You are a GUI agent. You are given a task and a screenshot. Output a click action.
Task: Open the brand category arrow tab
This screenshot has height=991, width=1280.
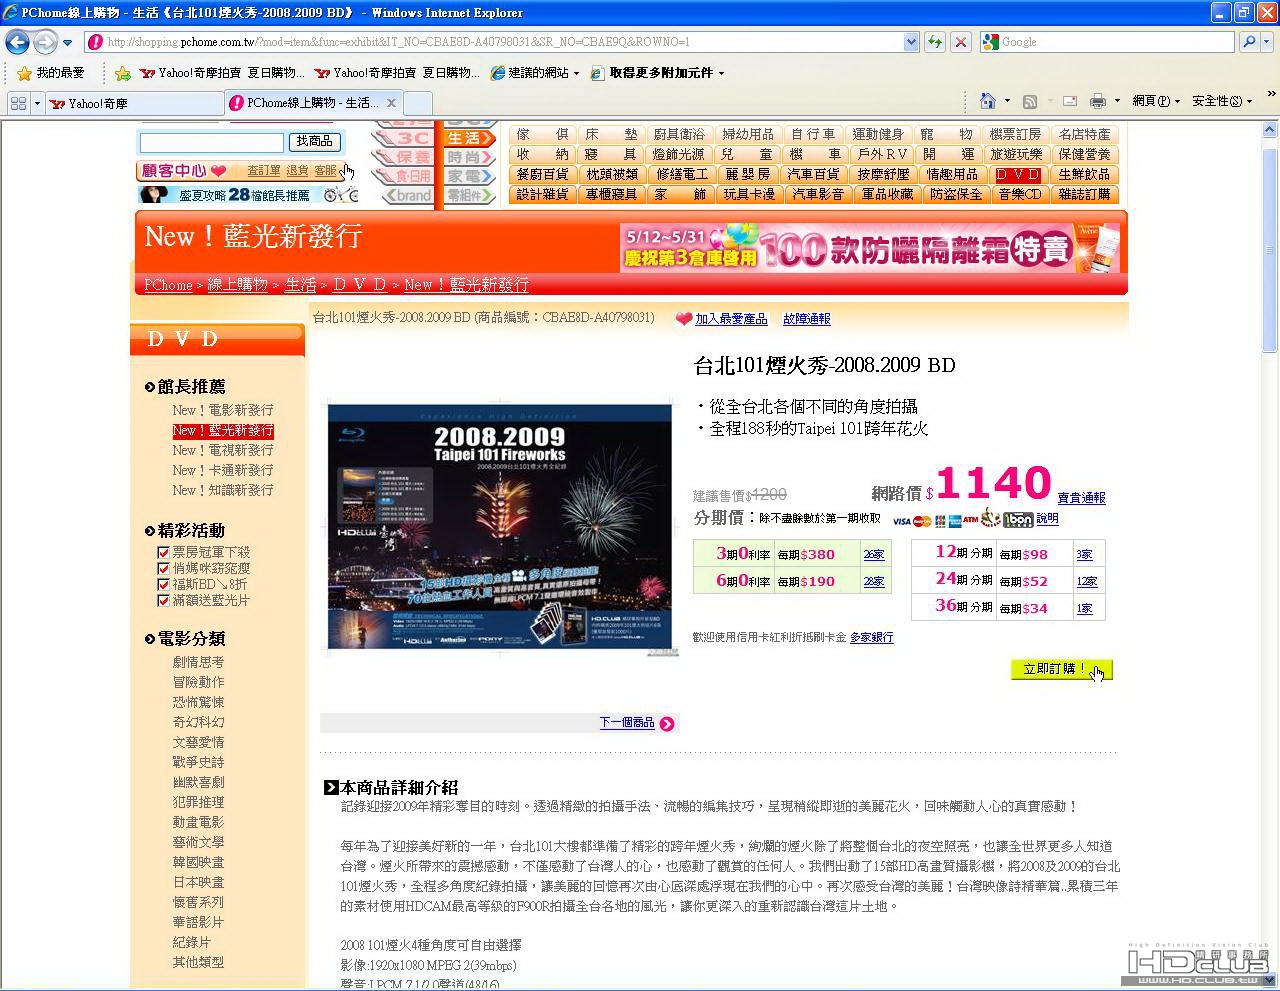(408, 196)
